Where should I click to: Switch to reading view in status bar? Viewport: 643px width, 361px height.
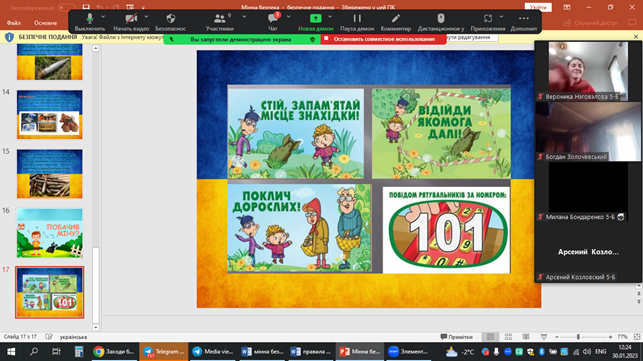pyautogui.click(x=526, y=337)
